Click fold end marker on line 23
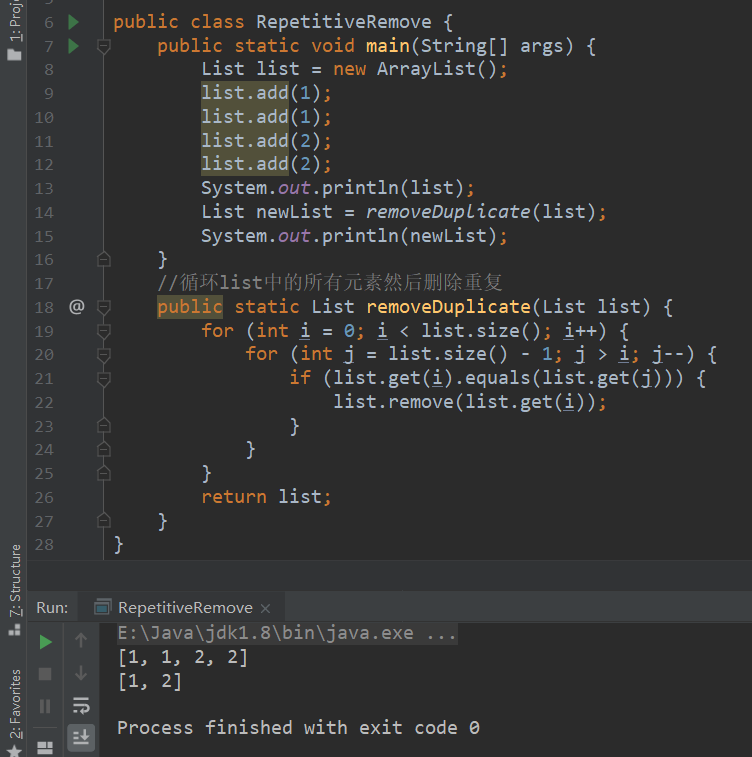 tap(103, 426)
